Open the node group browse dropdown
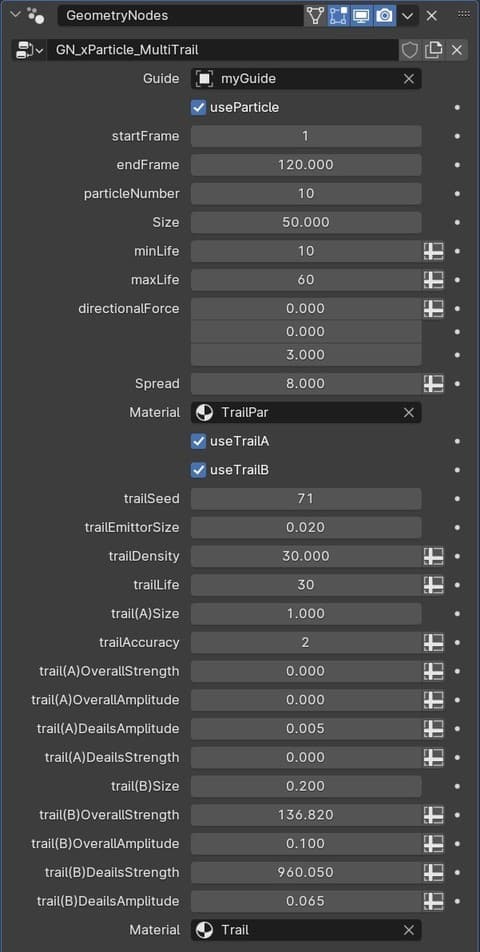Screen dimensions: 480x952 pos(29,50)
